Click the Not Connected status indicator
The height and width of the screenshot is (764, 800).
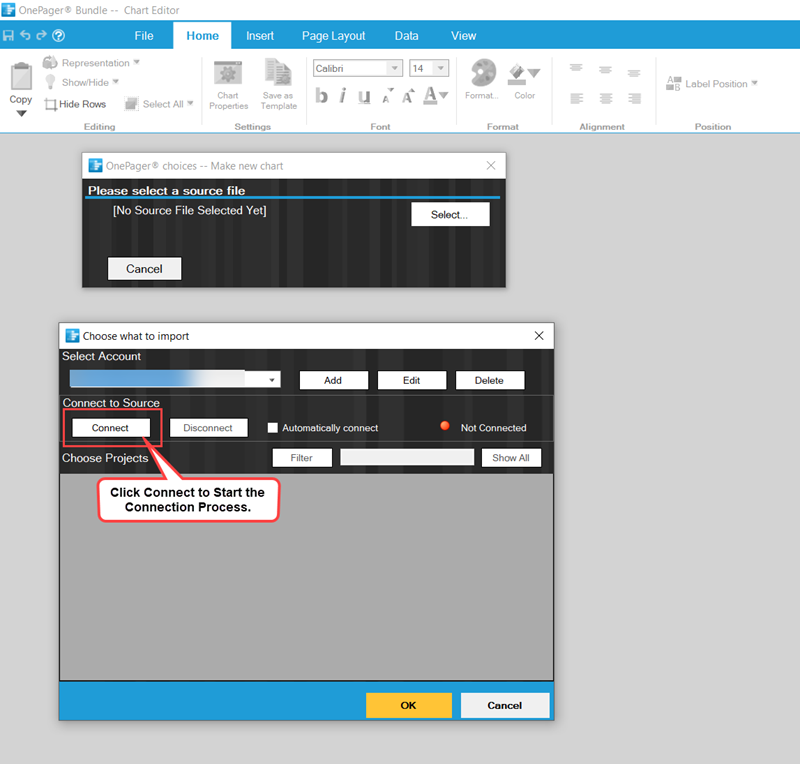tap(444, 425)
